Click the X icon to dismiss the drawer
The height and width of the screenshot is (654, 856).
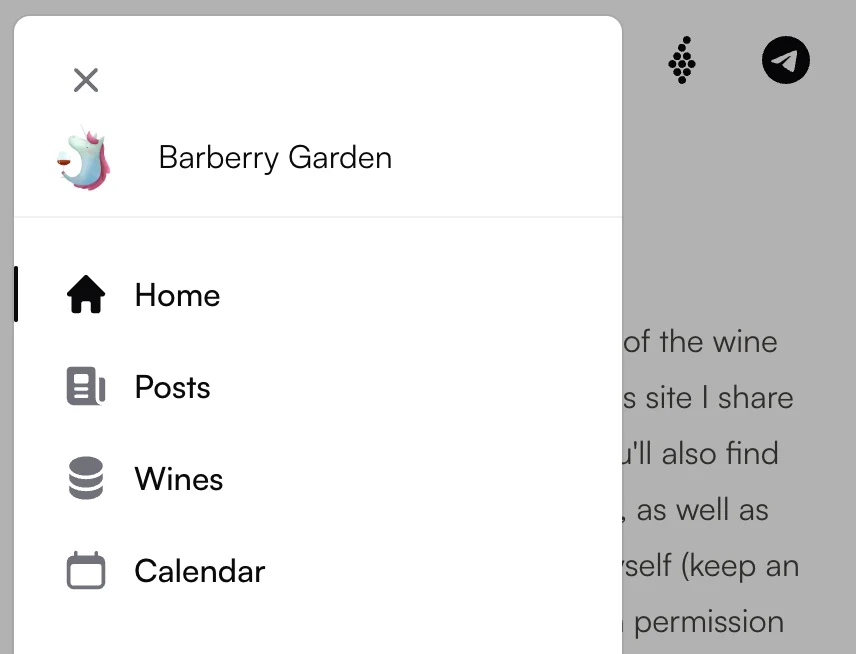(x=86, y=80)
